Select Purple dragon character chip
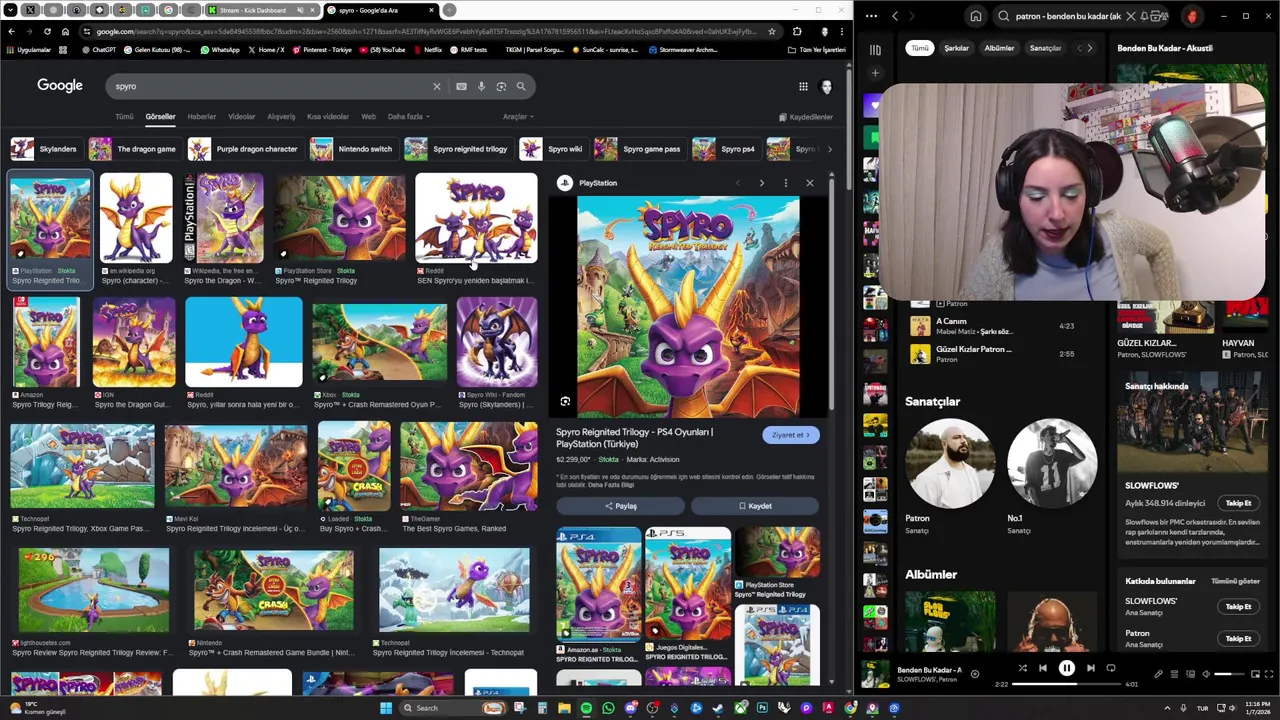Image resolution: width=1280 pixels, height=720 pixels. tap(244, 149)
